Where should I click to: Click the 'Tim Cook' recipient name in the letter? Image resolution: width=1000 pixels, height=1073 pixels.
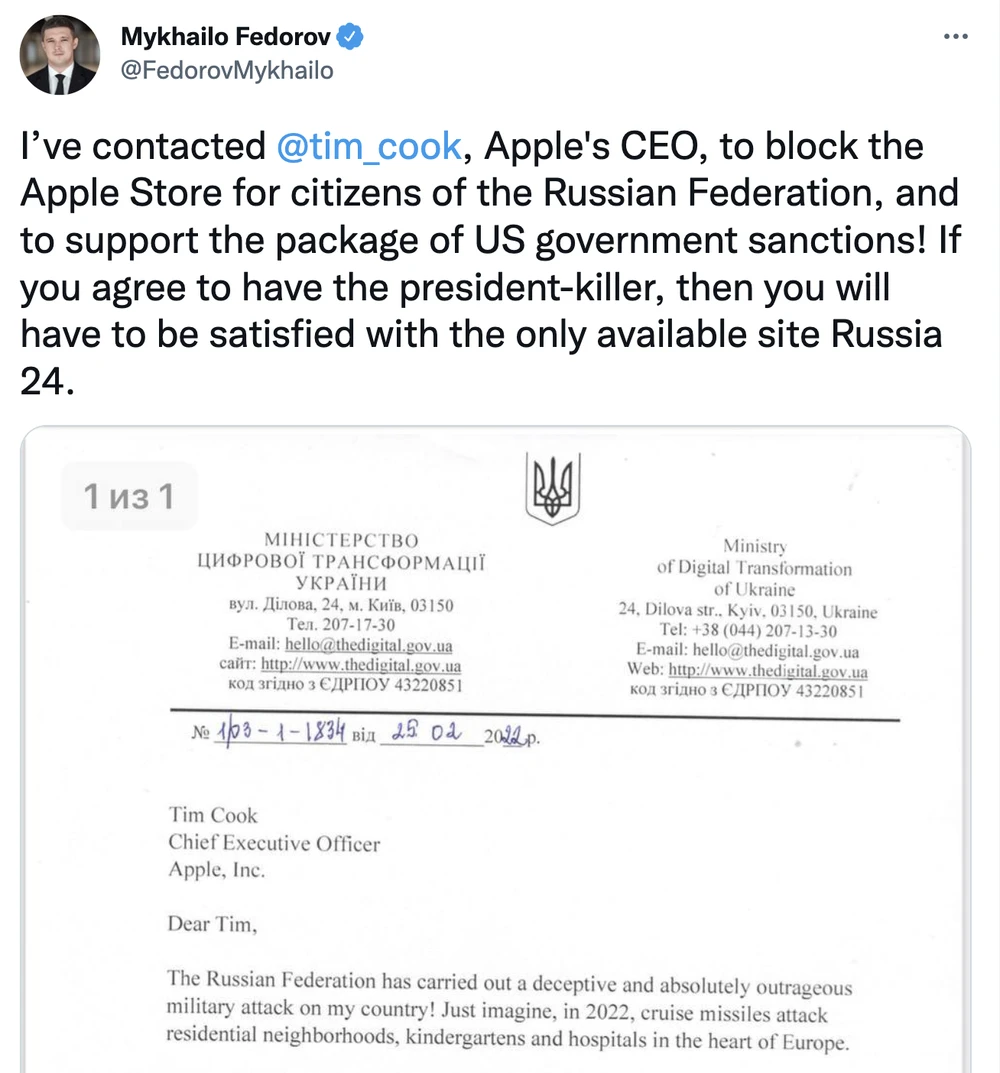click(x=212, y=815)
